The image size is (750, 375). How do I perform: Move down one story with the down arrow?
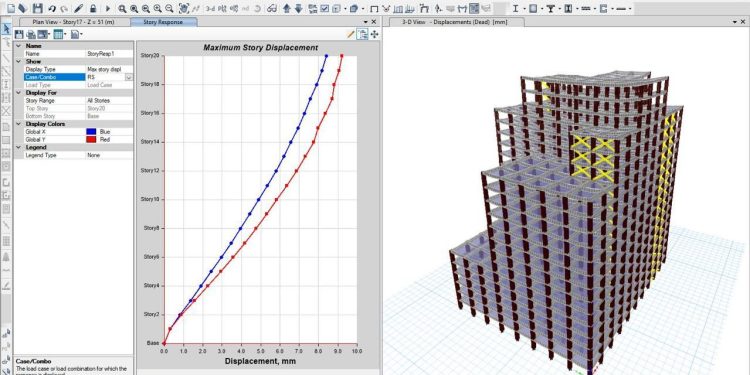click(298, 9)
